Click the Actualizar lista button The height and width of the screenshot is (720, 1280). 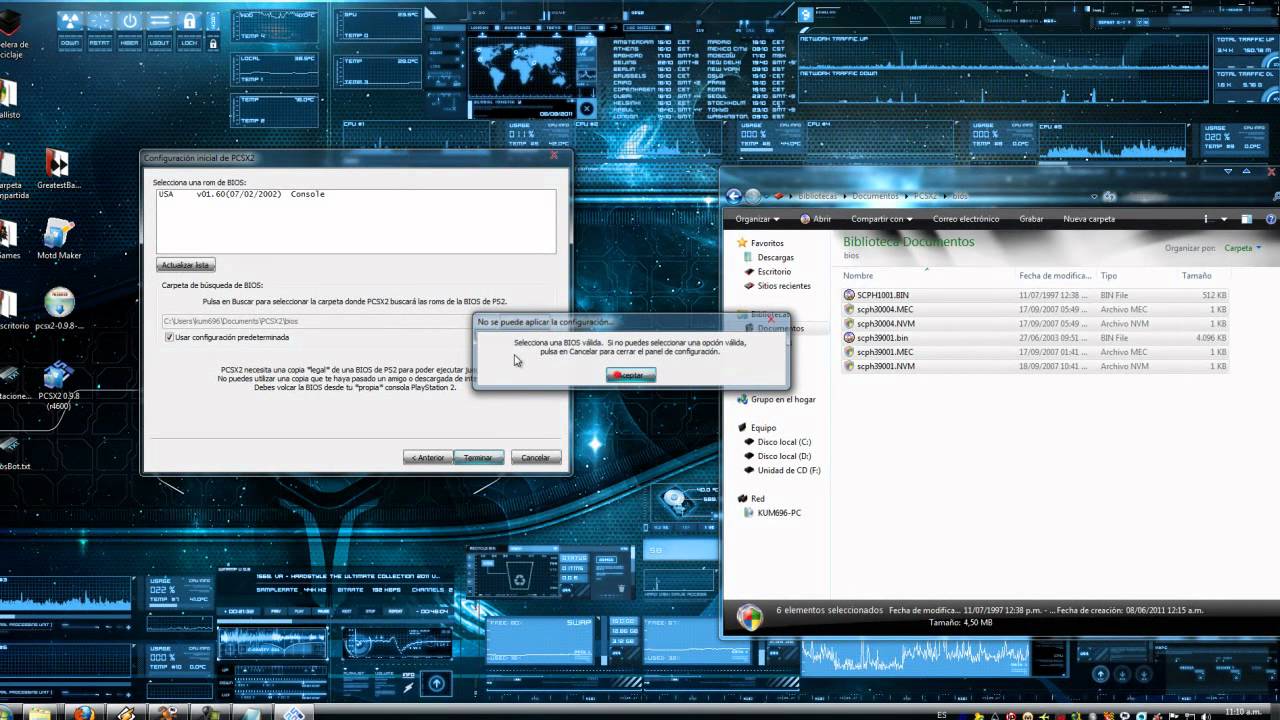click(186, 265)
